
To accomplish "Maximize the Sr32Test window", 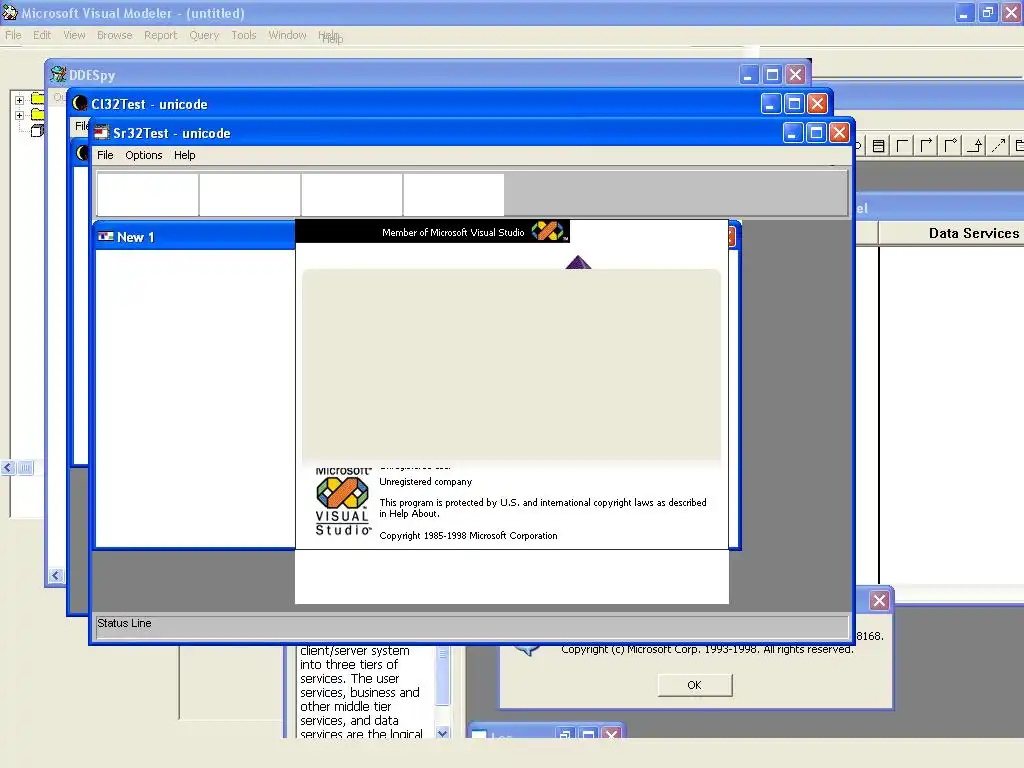I will [x=816, y=133].
